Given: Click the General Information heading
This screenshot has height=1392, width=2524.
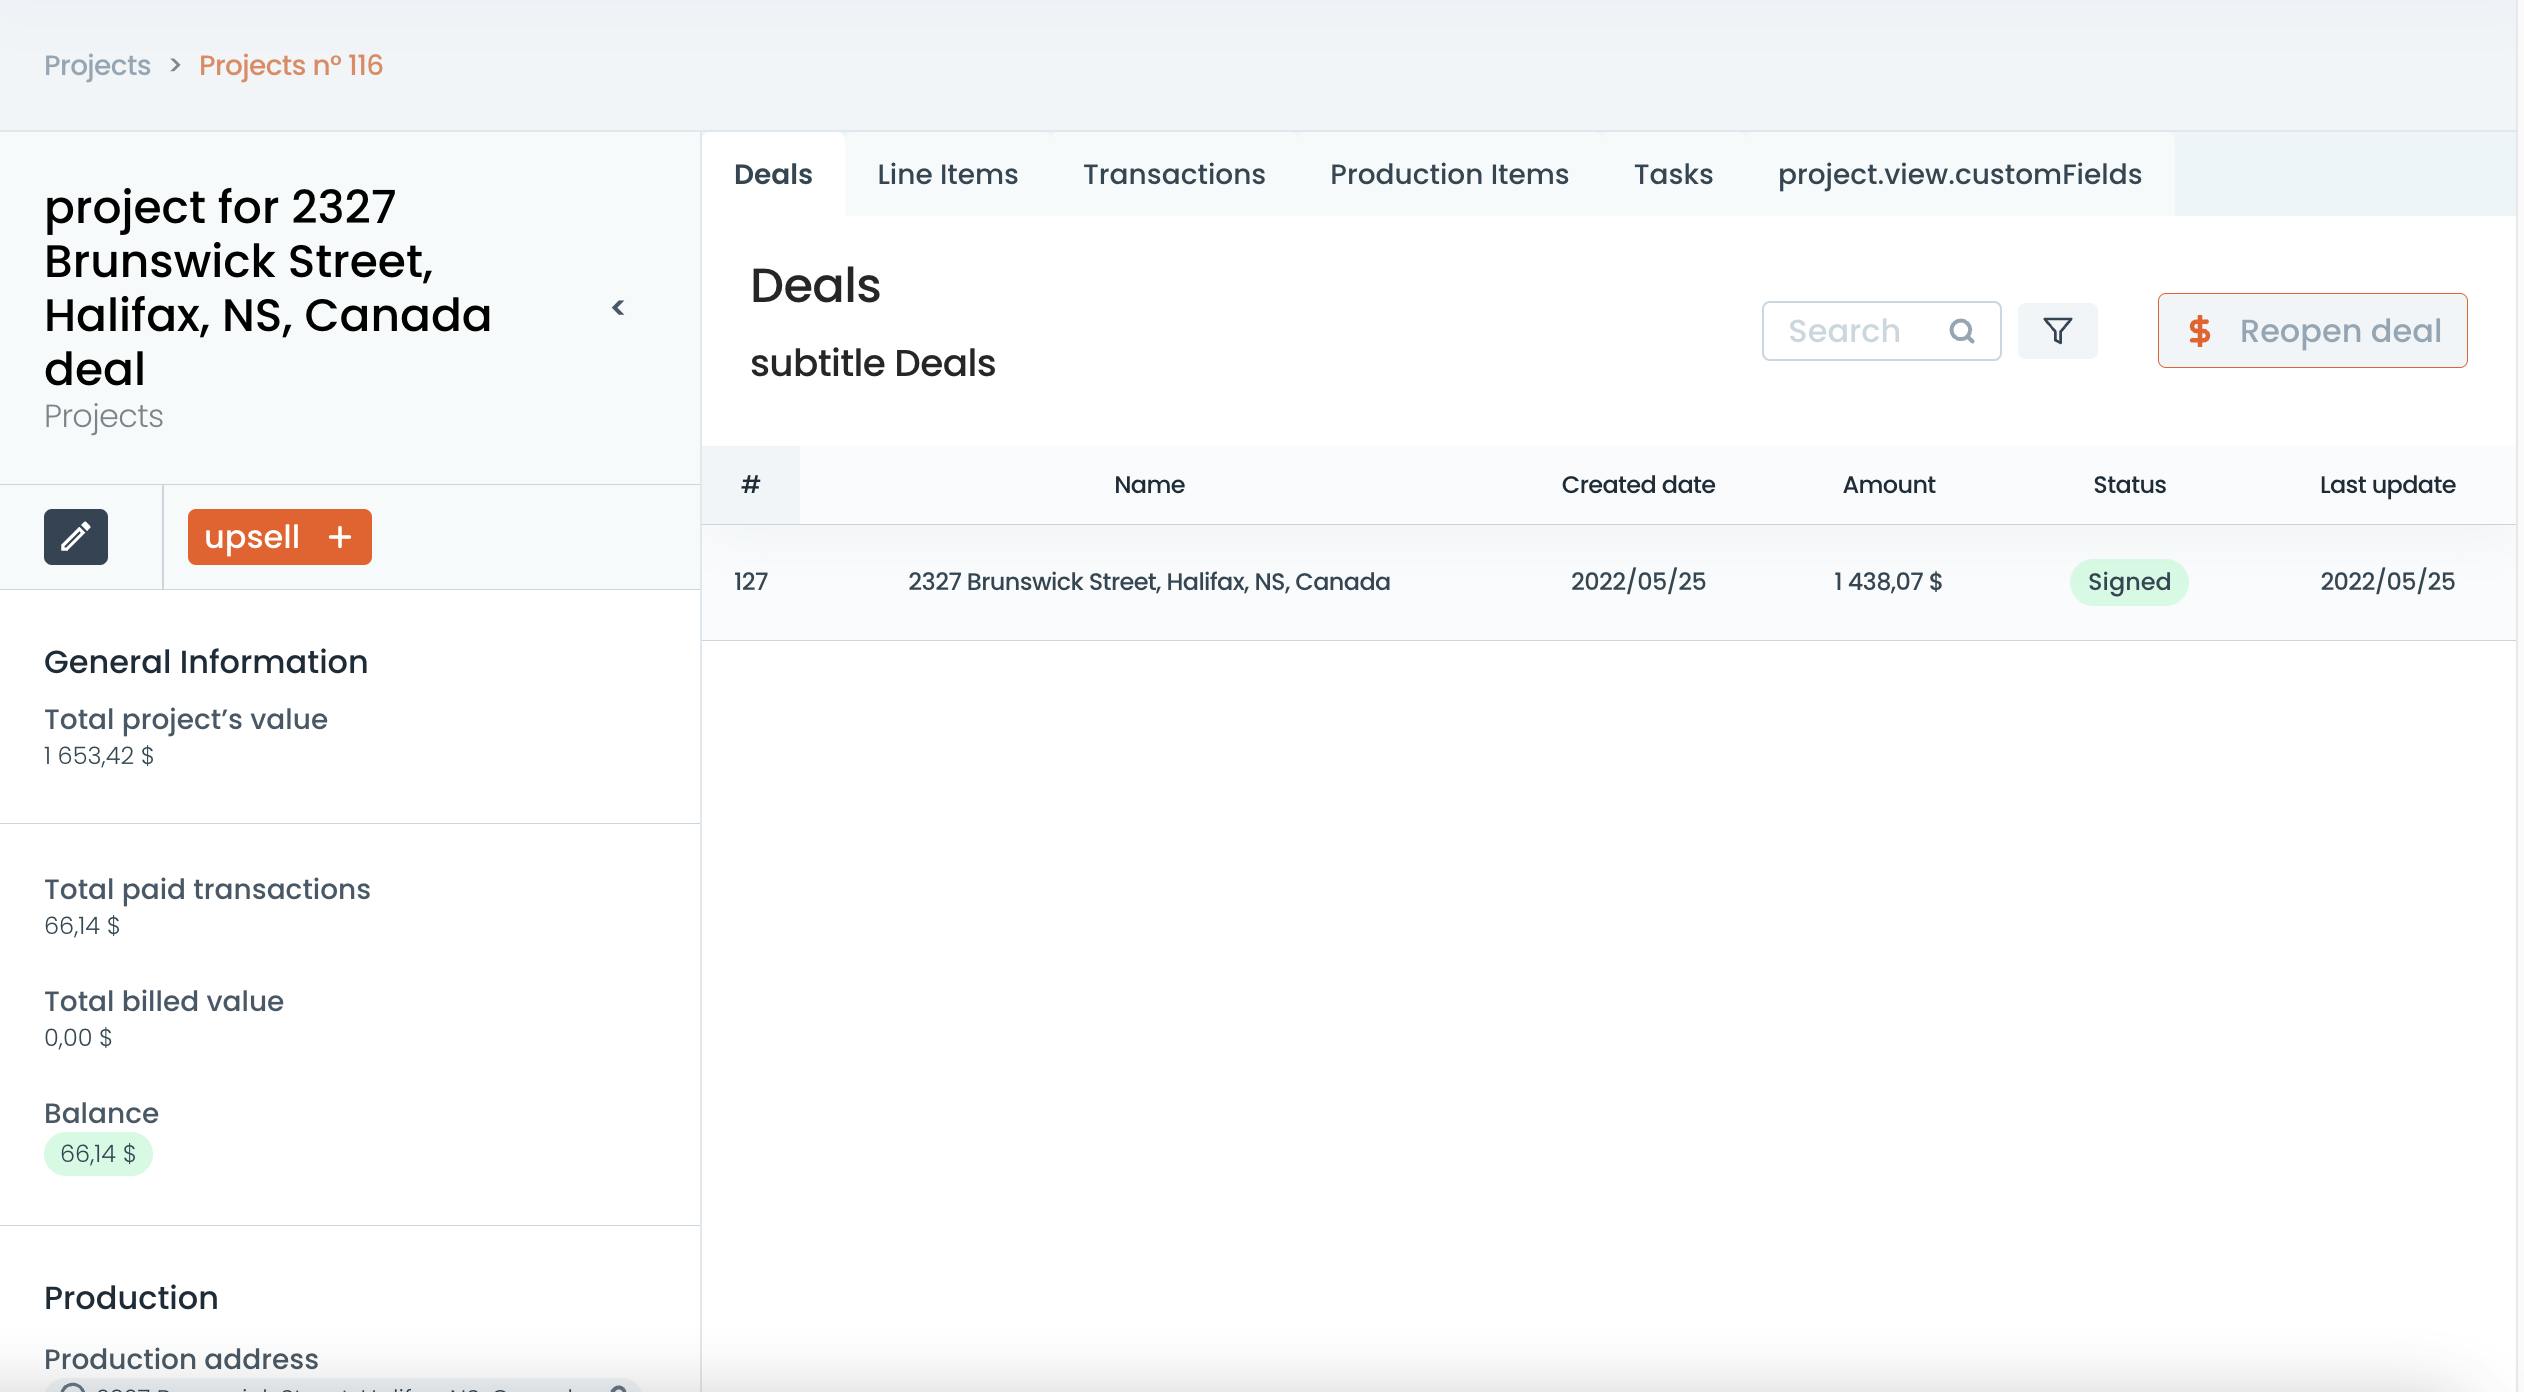Looking at the screenshot, I should (206, 662).
